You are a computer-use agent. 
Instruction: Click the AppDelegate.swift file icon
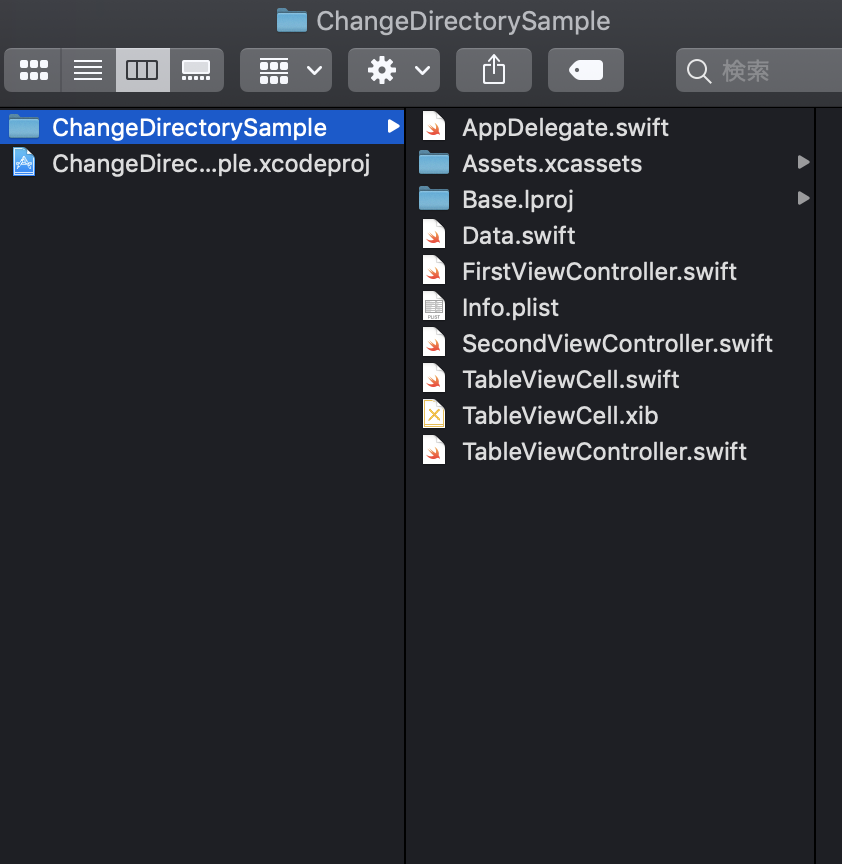tap(433, 127)
